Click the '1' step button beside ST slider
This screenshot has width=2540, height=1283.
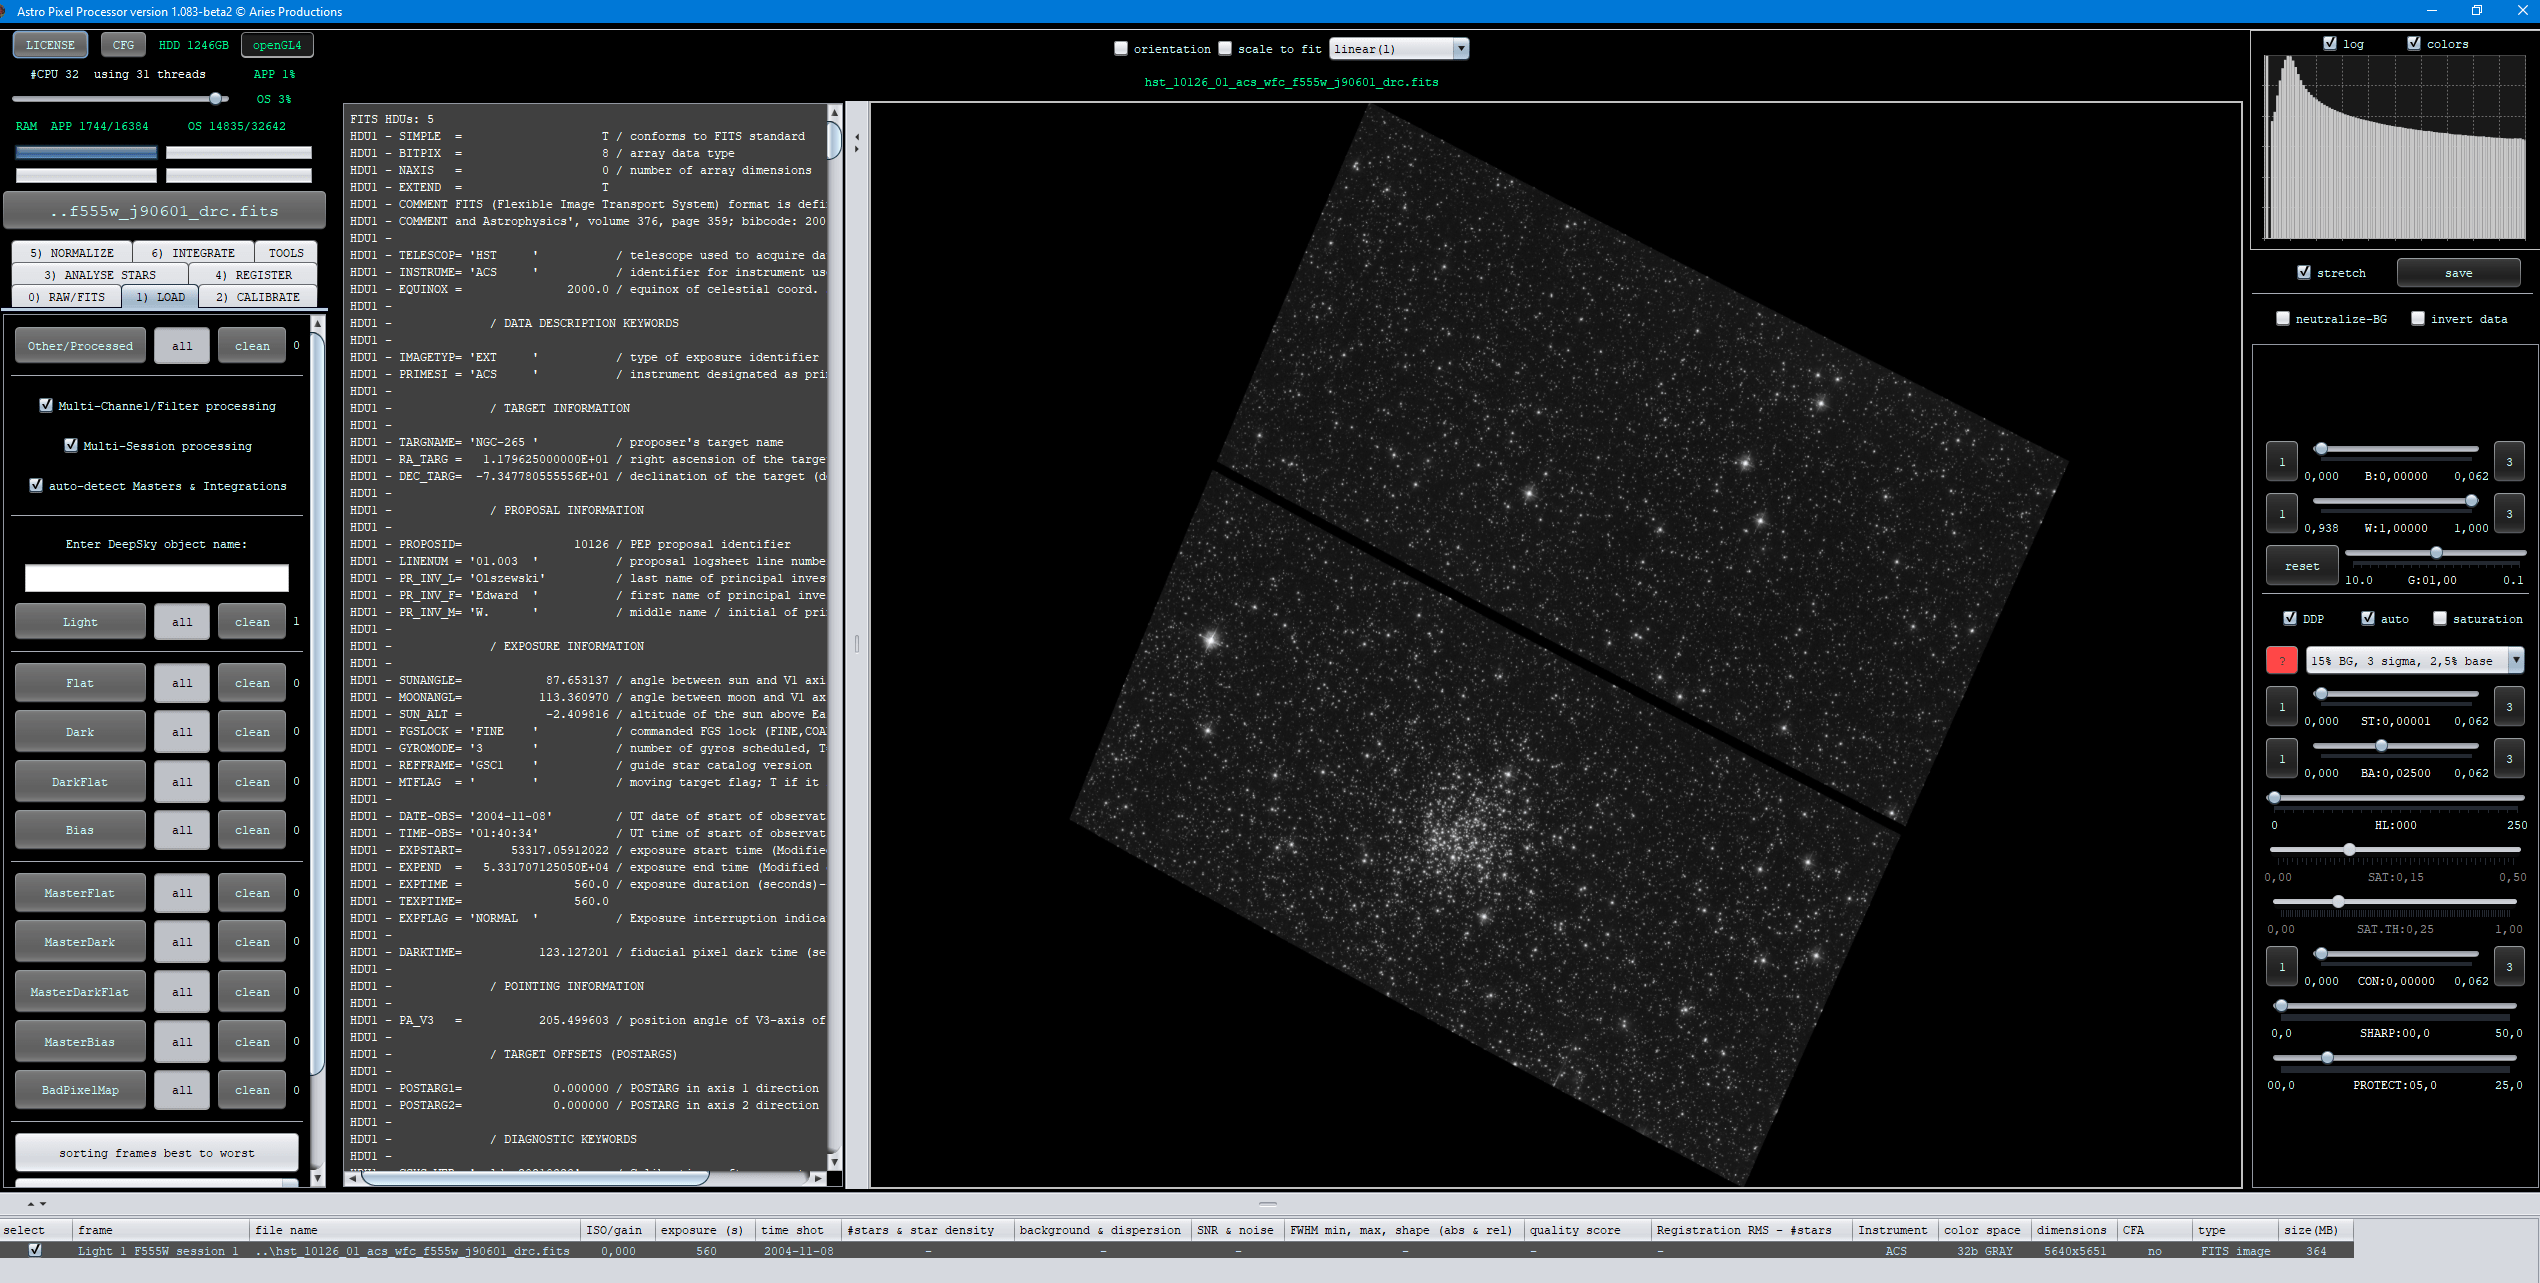2281,707
